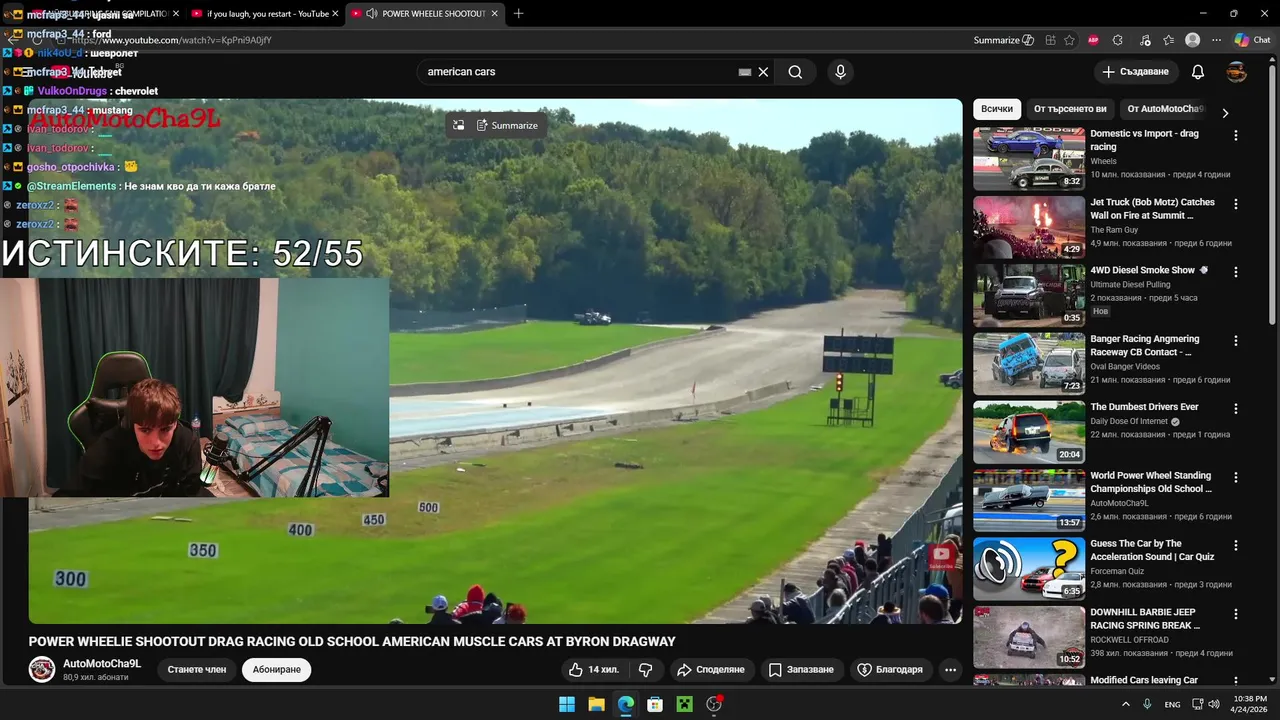The height and width of the screenshot is (720, 1280).
Task: Dislike the video with thumbs down
Action: [646, 669]
